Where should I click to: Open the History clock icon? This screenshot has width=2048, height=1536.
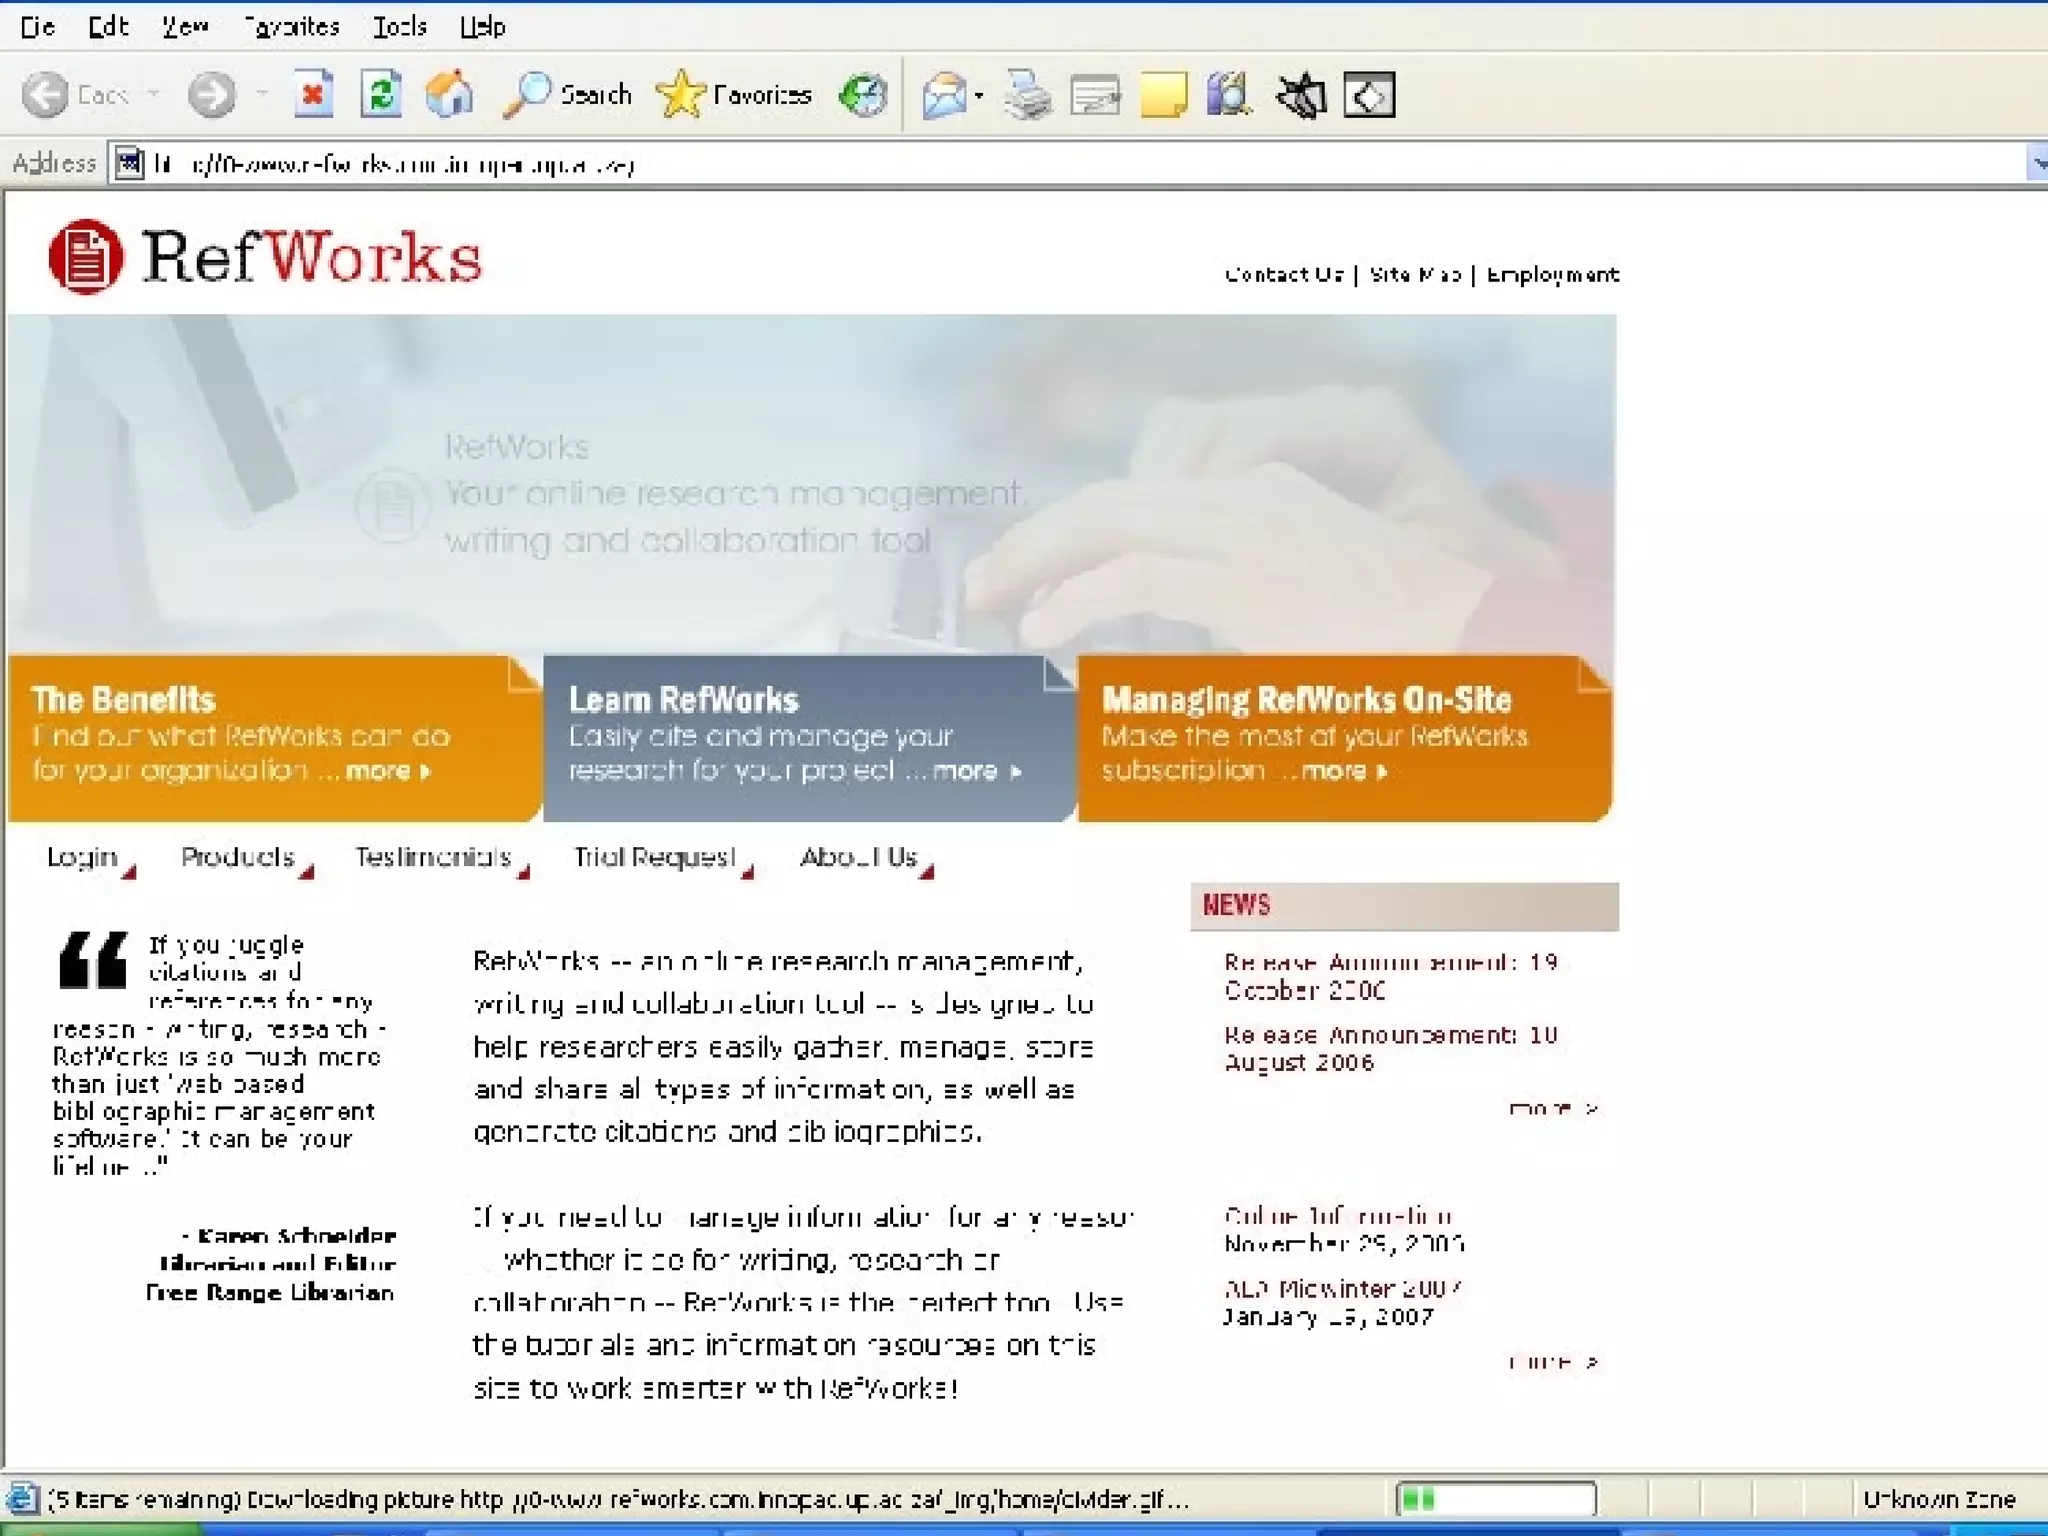tap(863, 96)
